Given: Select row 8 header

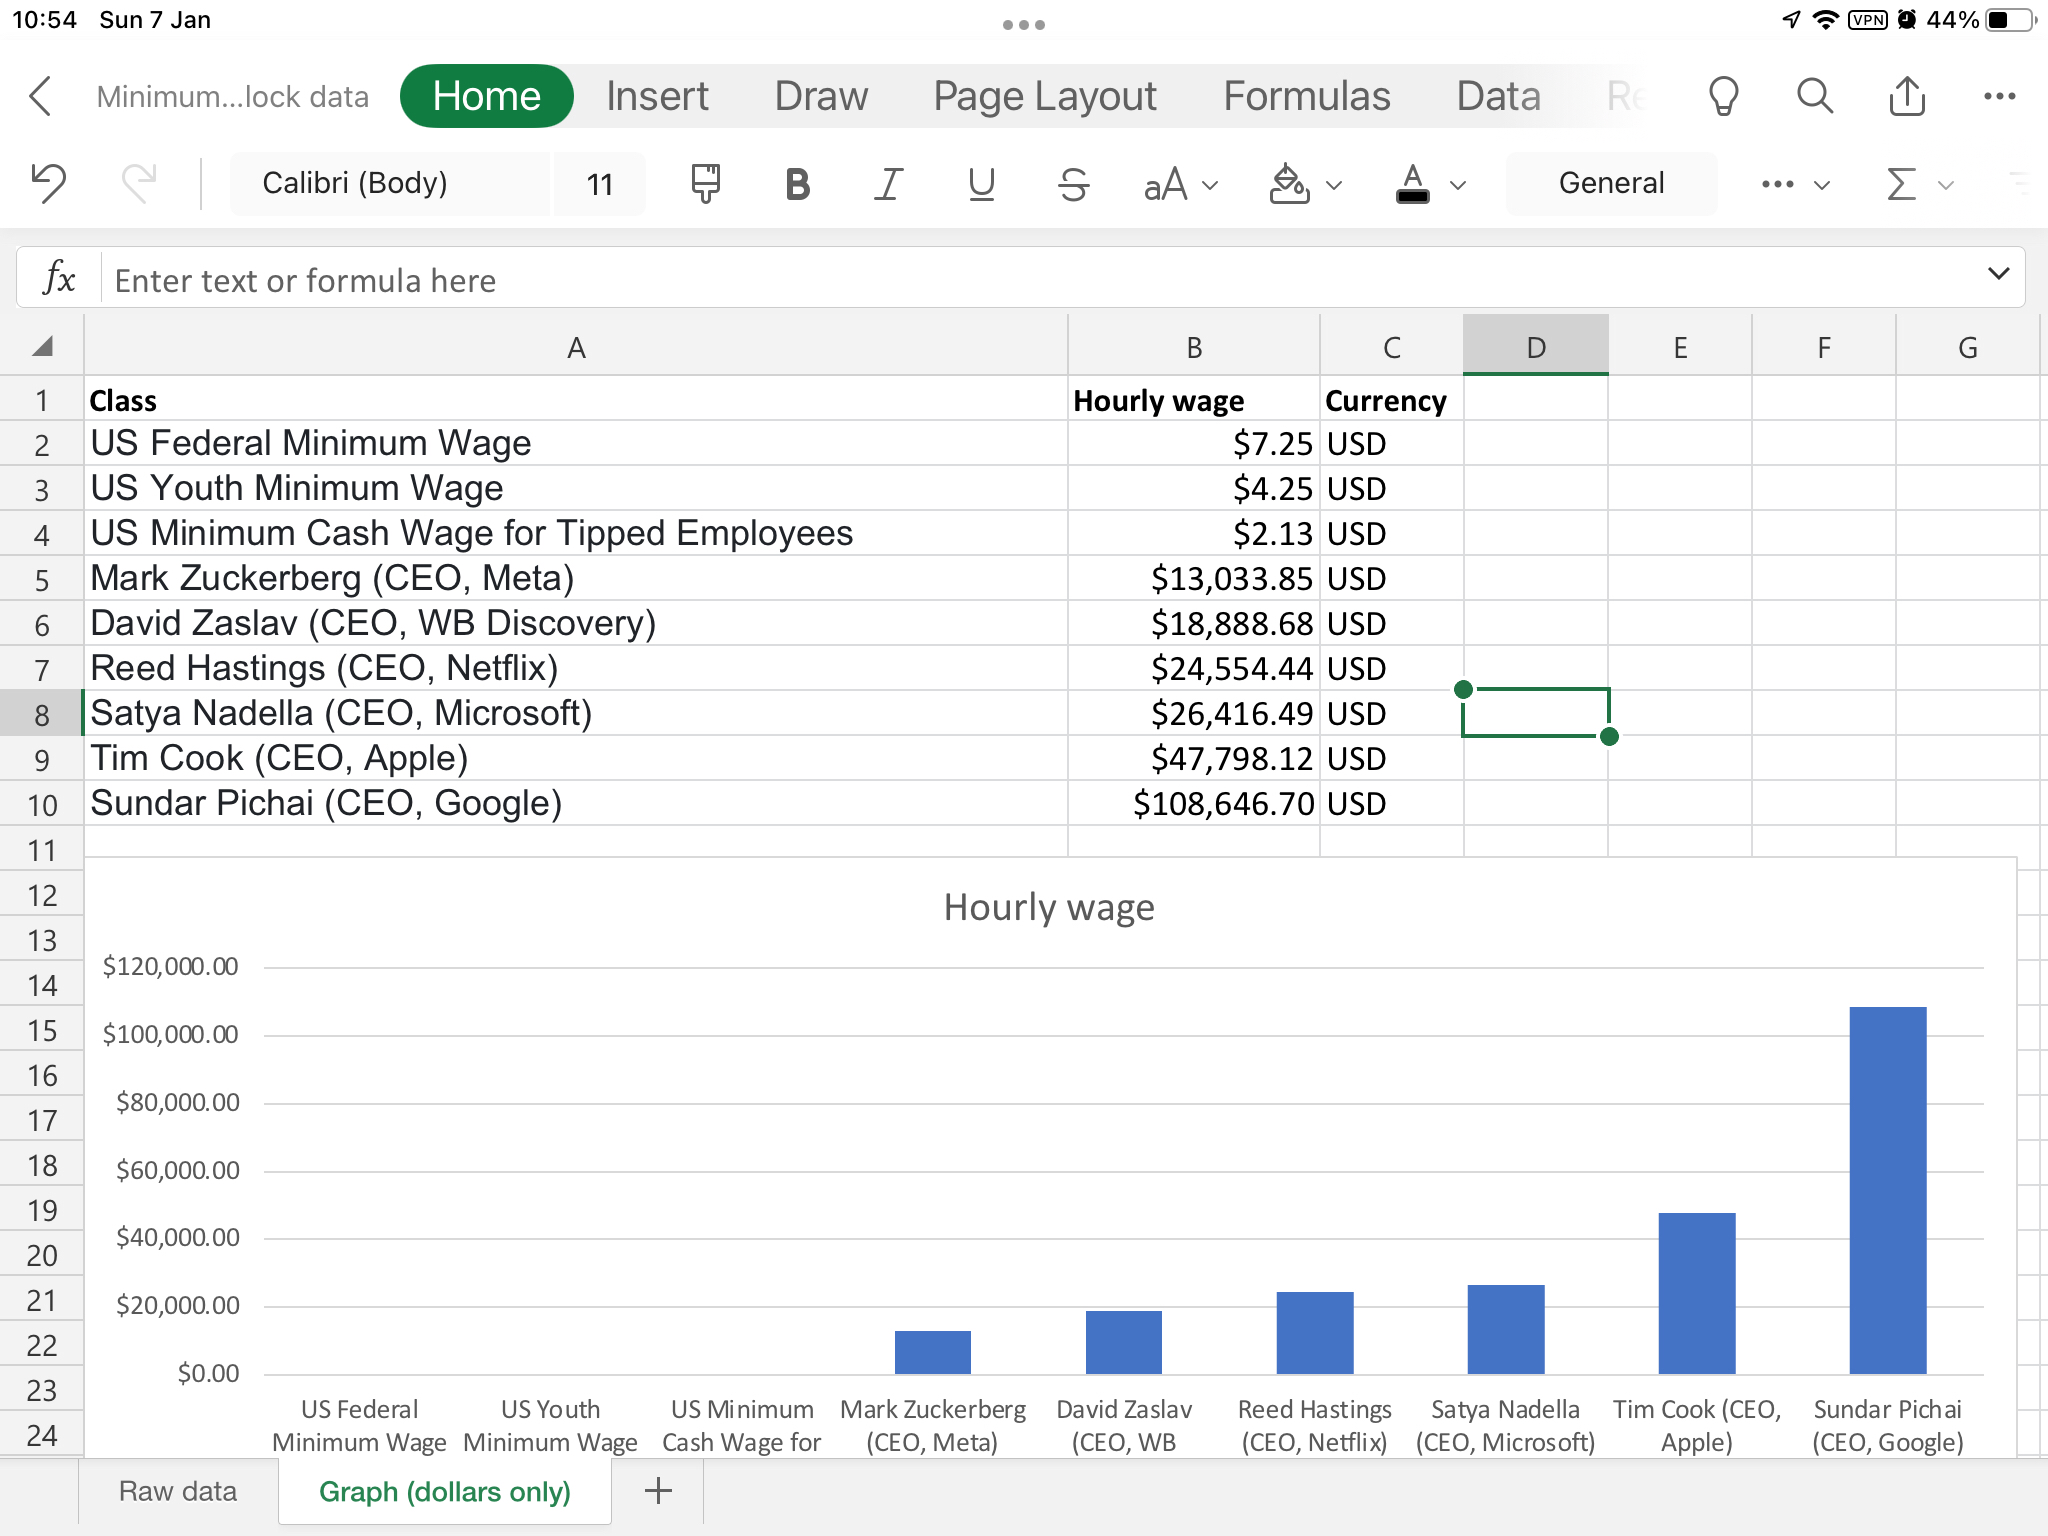Looking at the screenshot, I should coord(41,714).
